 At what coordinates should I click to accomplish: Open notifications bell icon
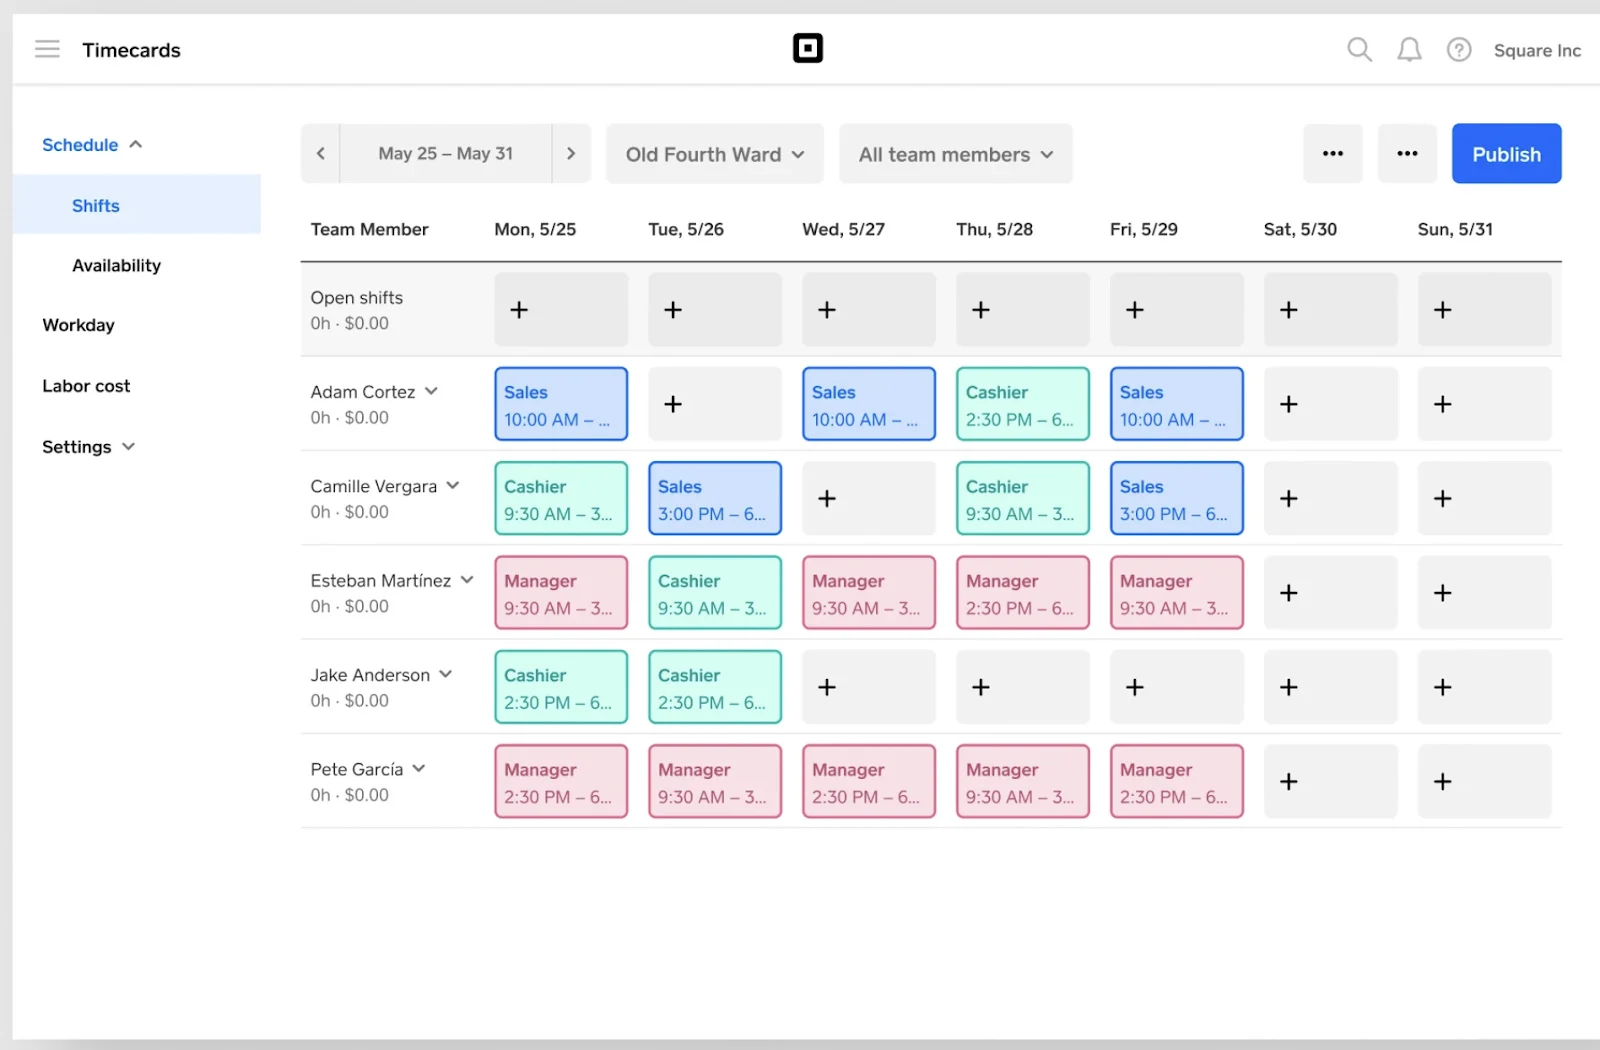(1409, 49)
